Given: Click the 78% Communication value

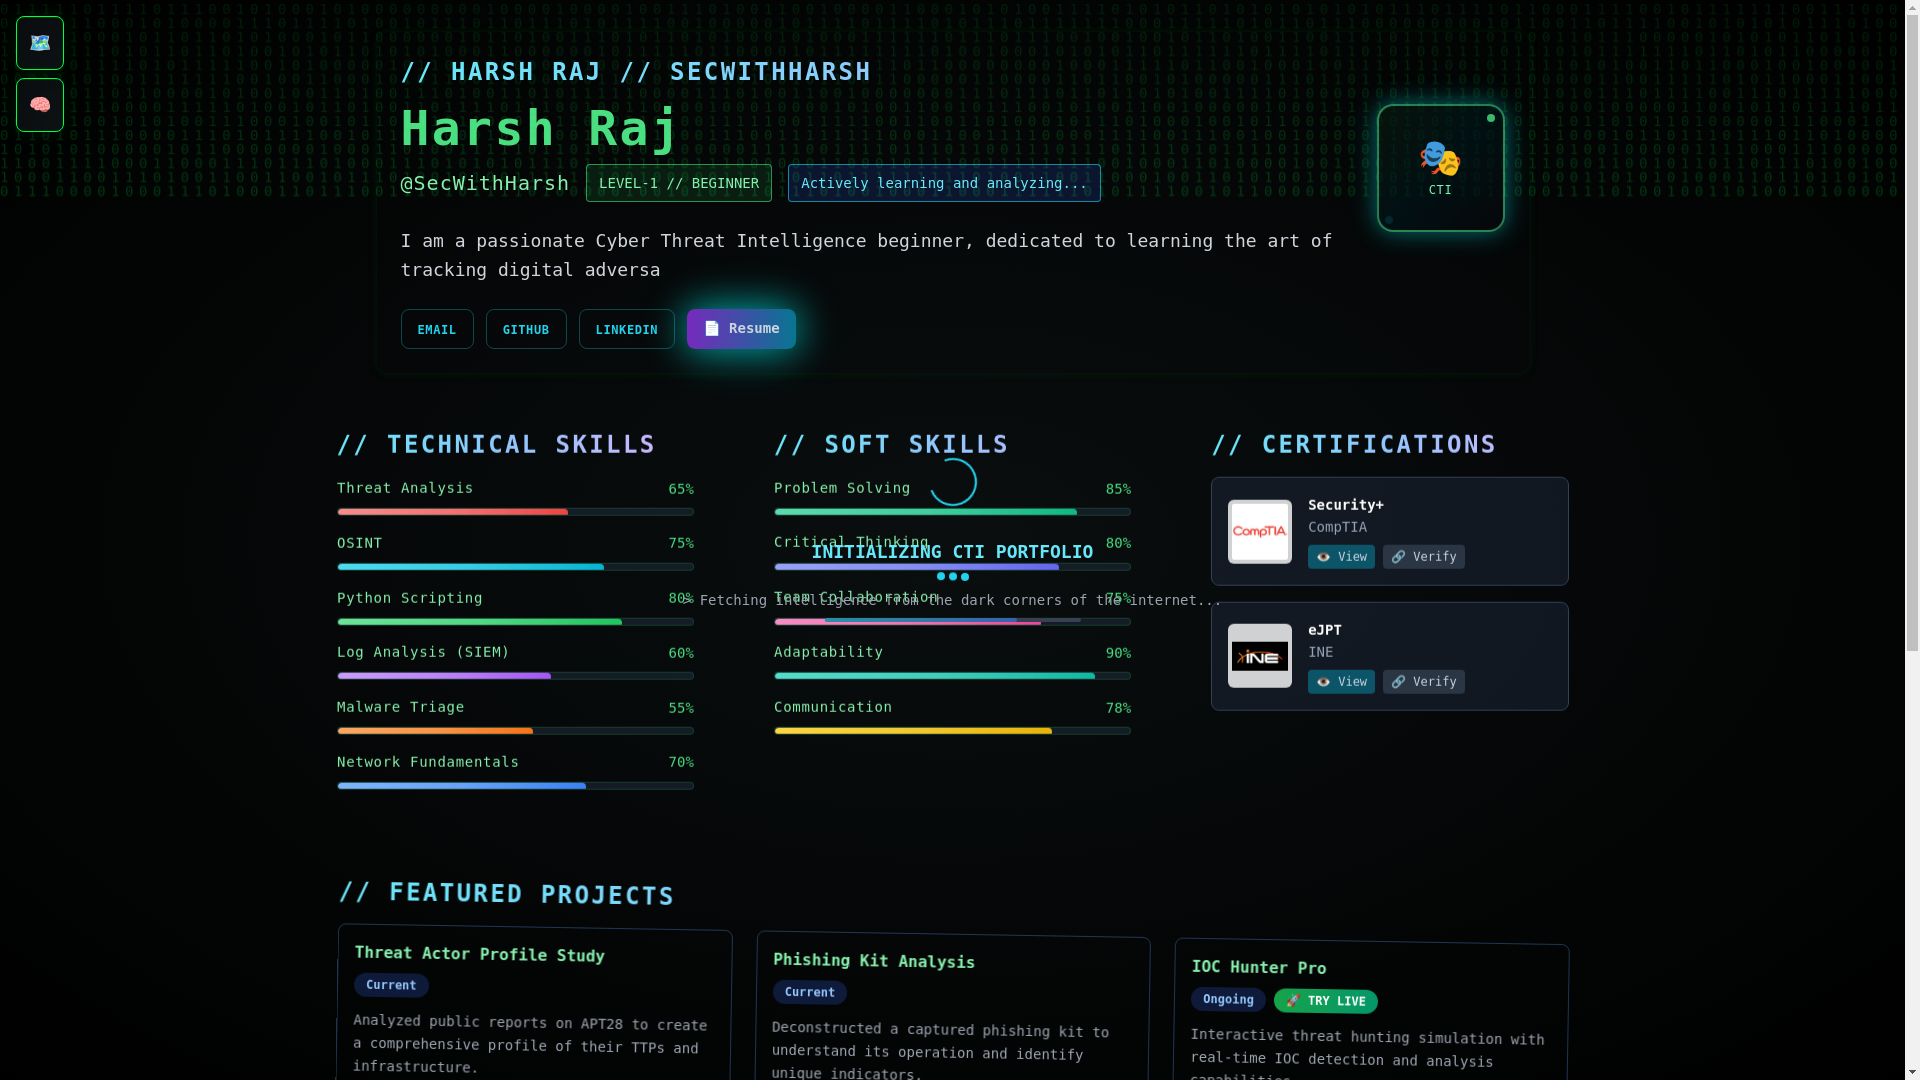Looking at the screenshot, I should click(x=1118, y=708).
